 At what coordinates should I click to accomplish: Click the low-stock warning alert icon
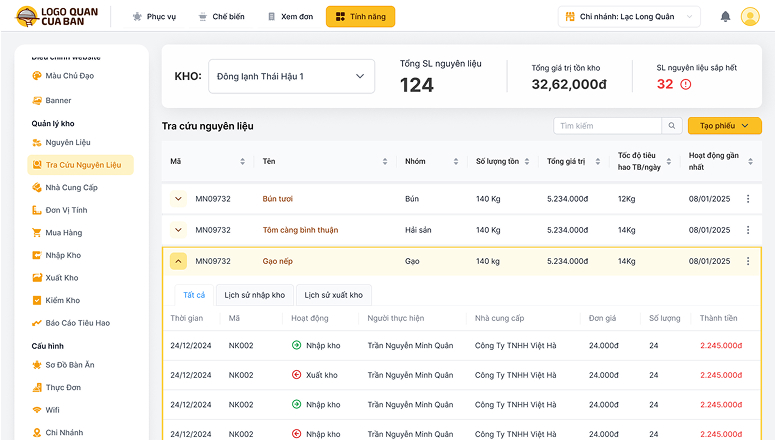coord(685,84)
